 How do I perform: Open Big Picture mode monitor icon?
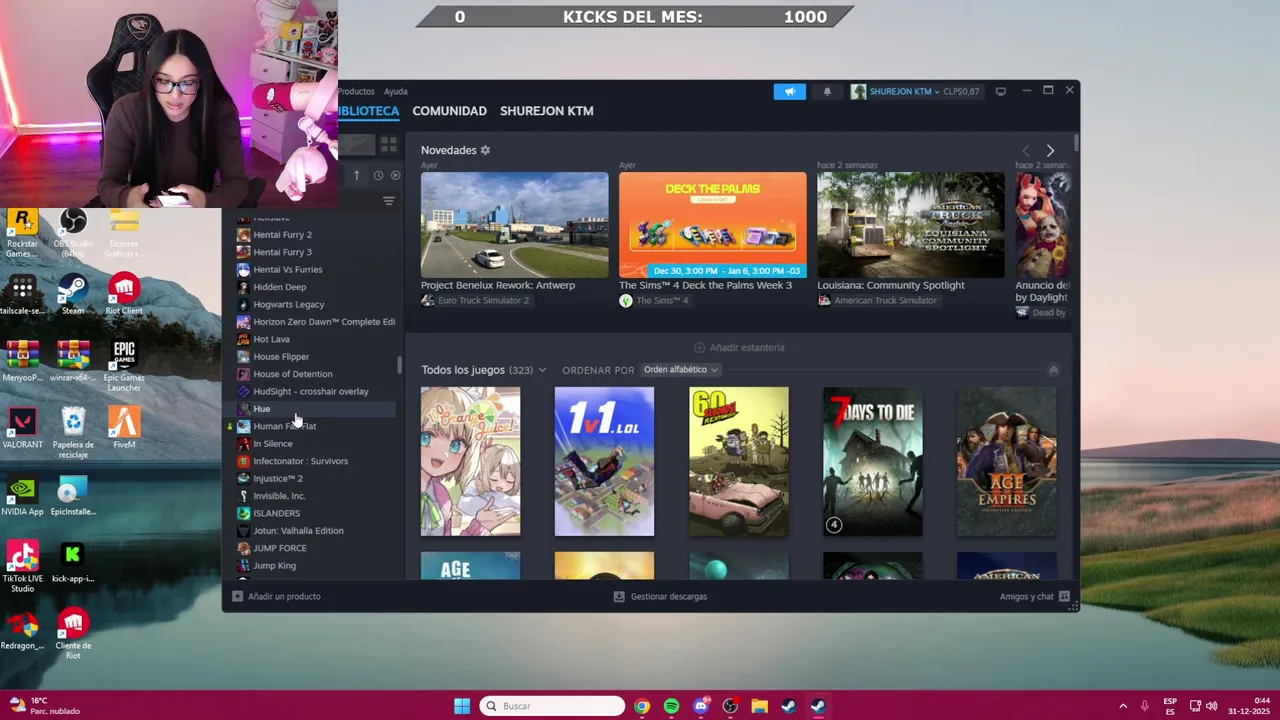tap(1000, 91)
